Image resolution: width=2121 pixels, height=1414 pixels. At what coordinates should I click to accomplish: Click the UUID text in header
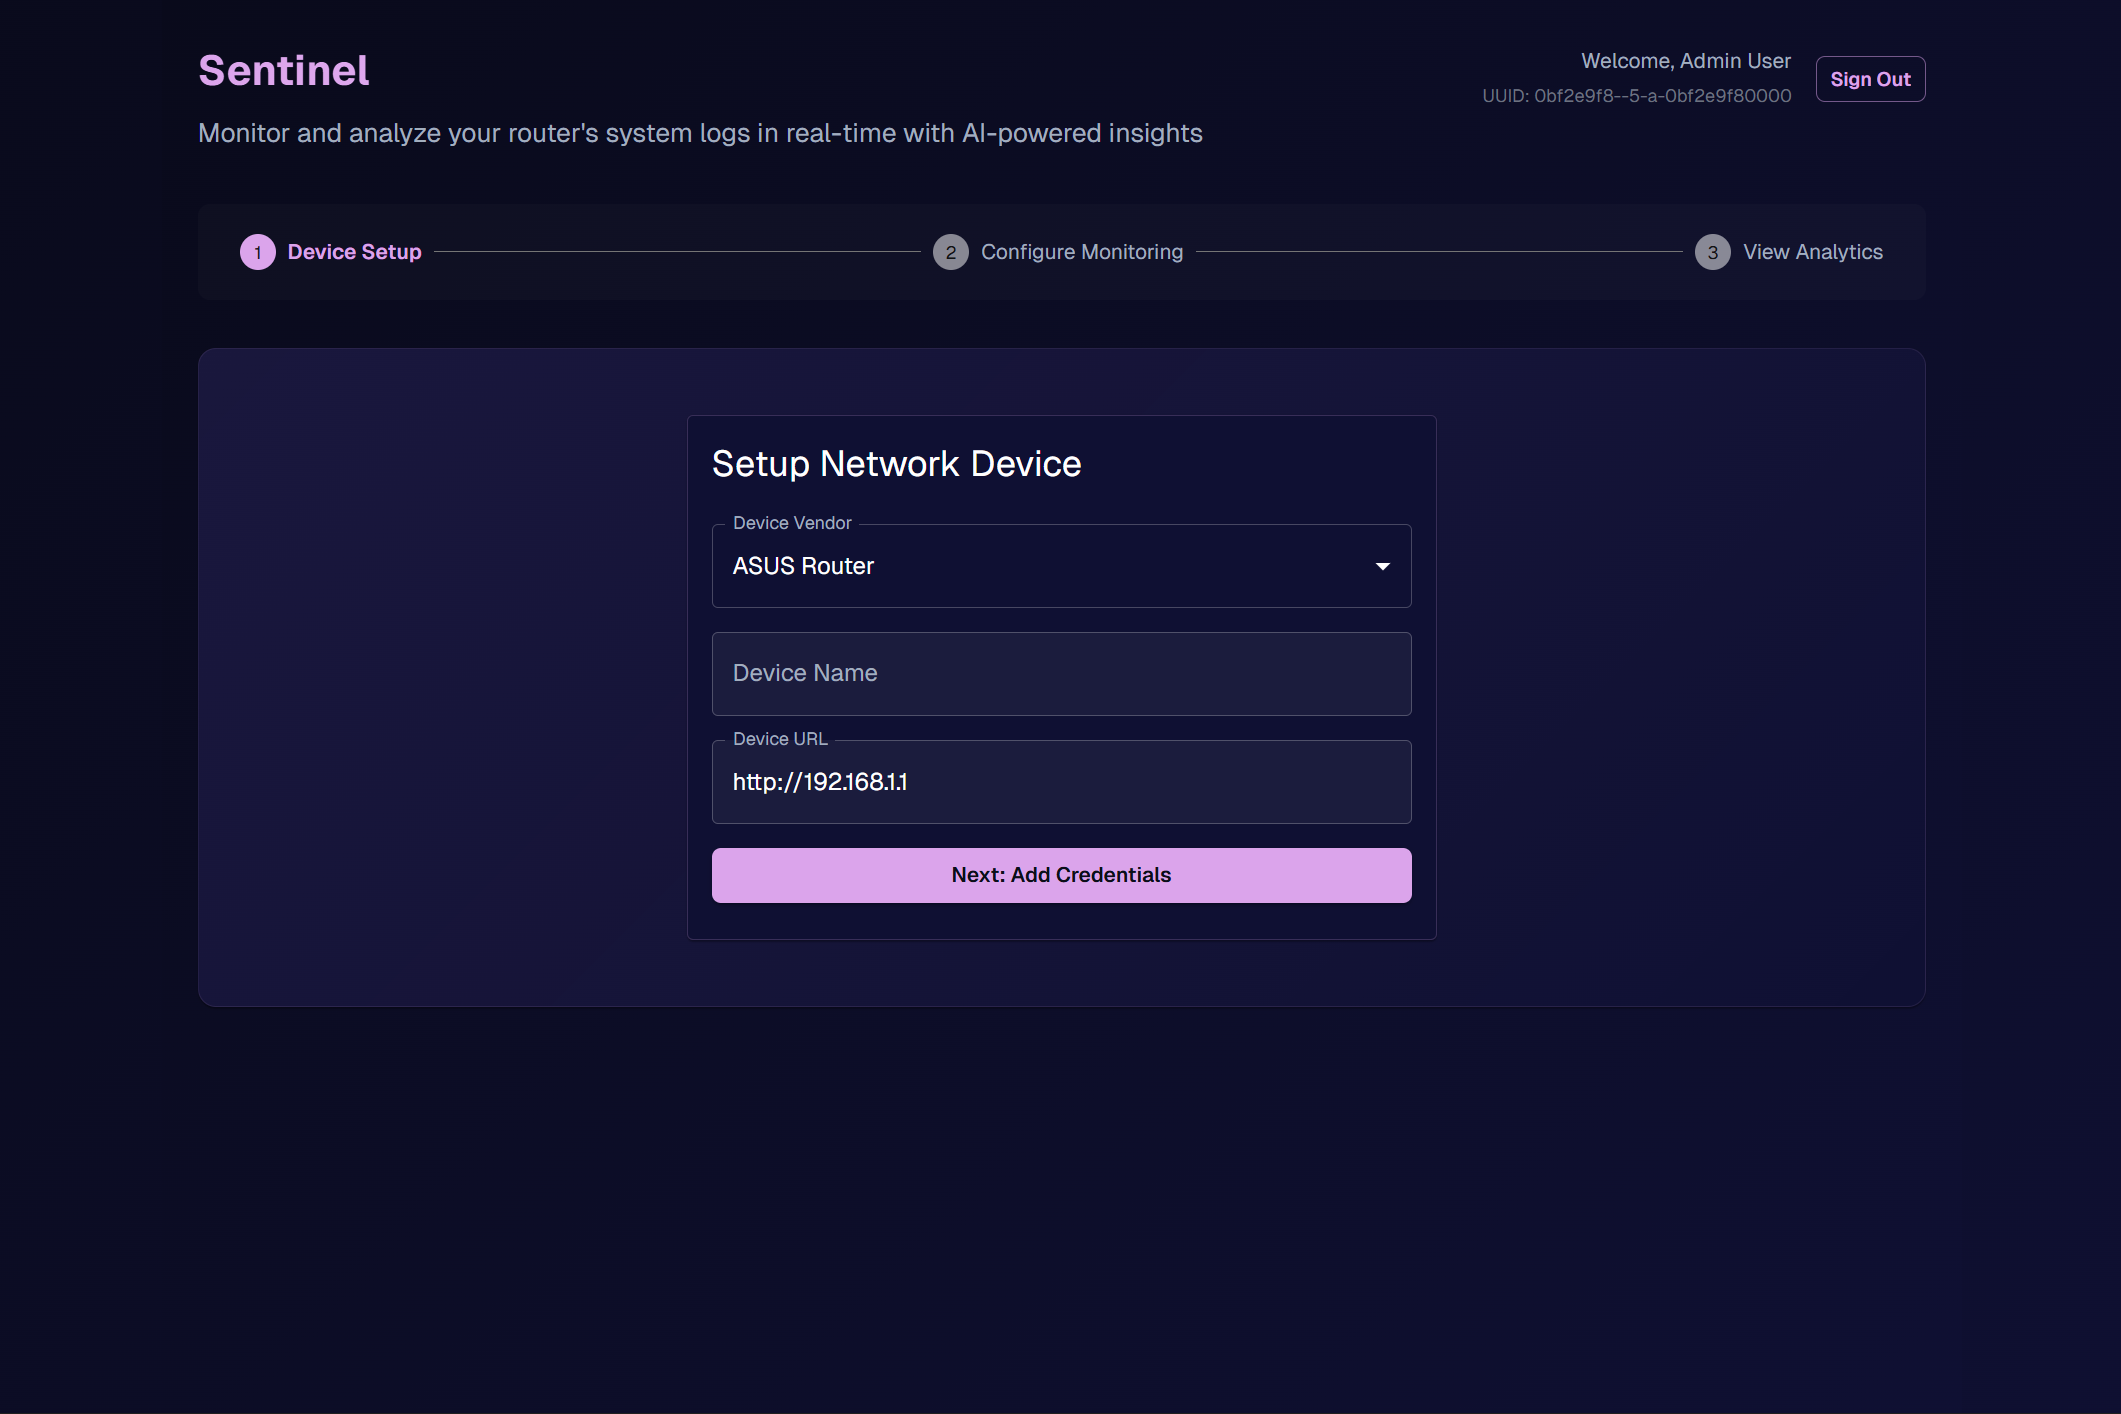click(1636, 96)
